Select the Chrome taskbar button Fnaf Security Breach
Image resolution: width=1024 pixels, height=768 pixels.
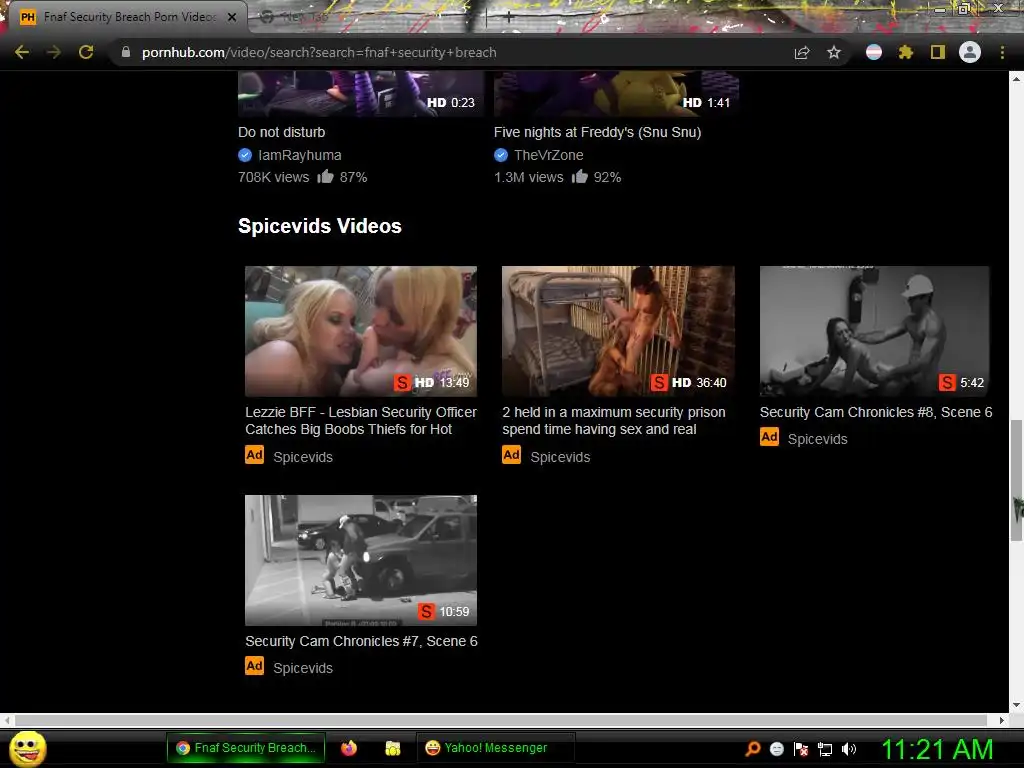point(246,748)
